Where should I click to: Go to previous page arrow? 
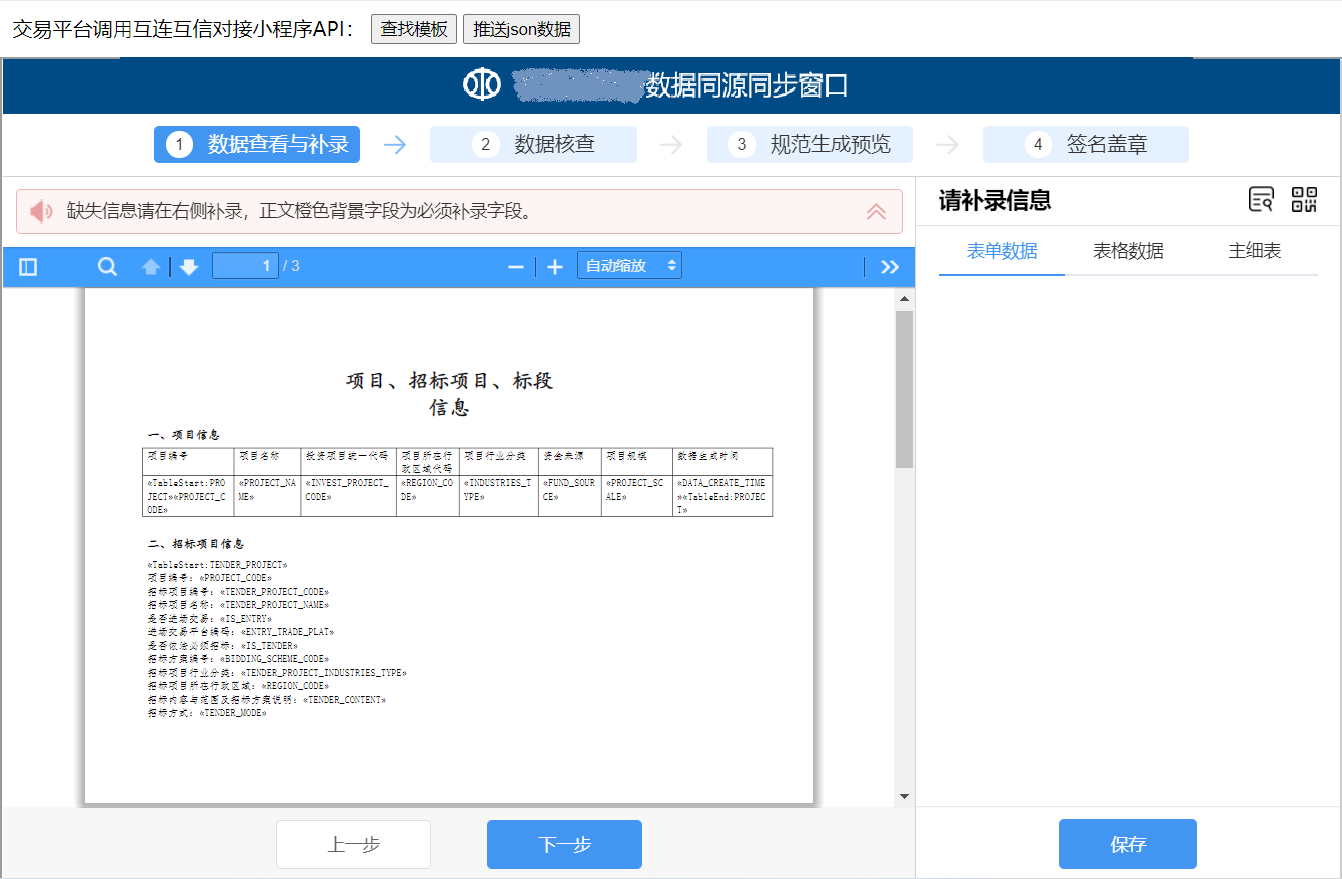(x=151, y=267)
